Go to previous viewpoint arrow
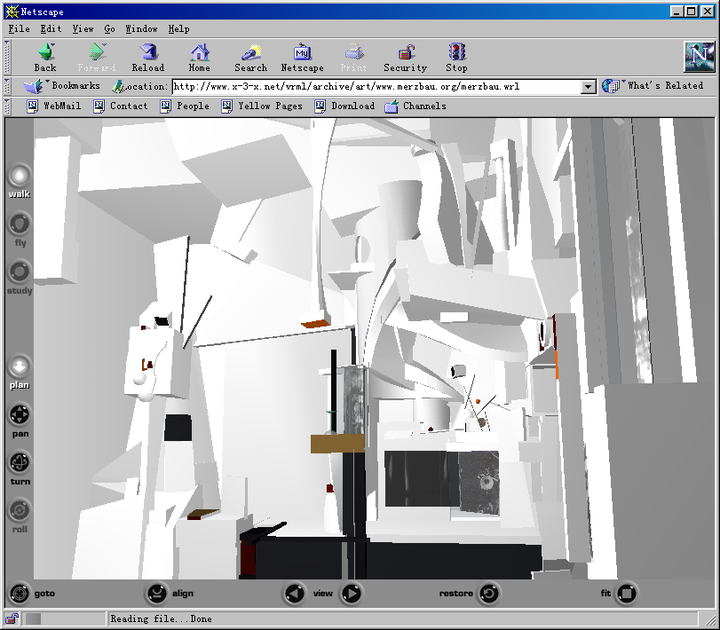The width and height of the screenshot is (720, 630). [x=294, y=593]
